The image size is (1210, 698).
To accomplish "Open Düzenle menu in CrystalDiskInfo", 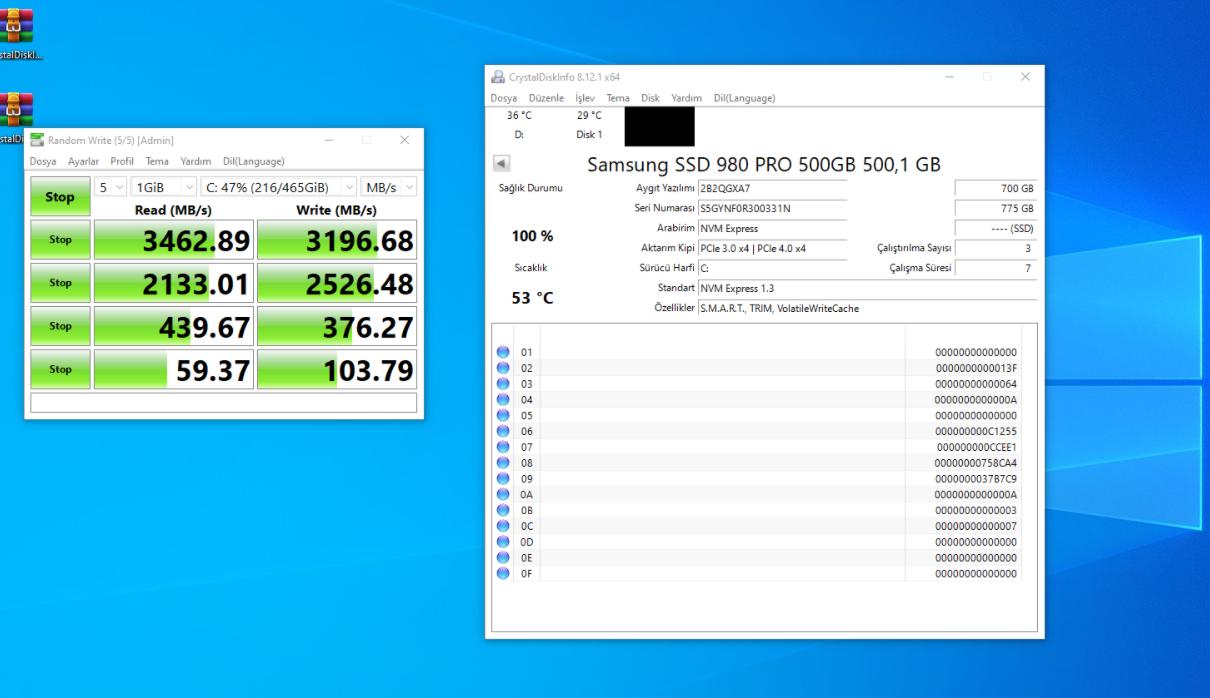I will click(x=546, y=98).
